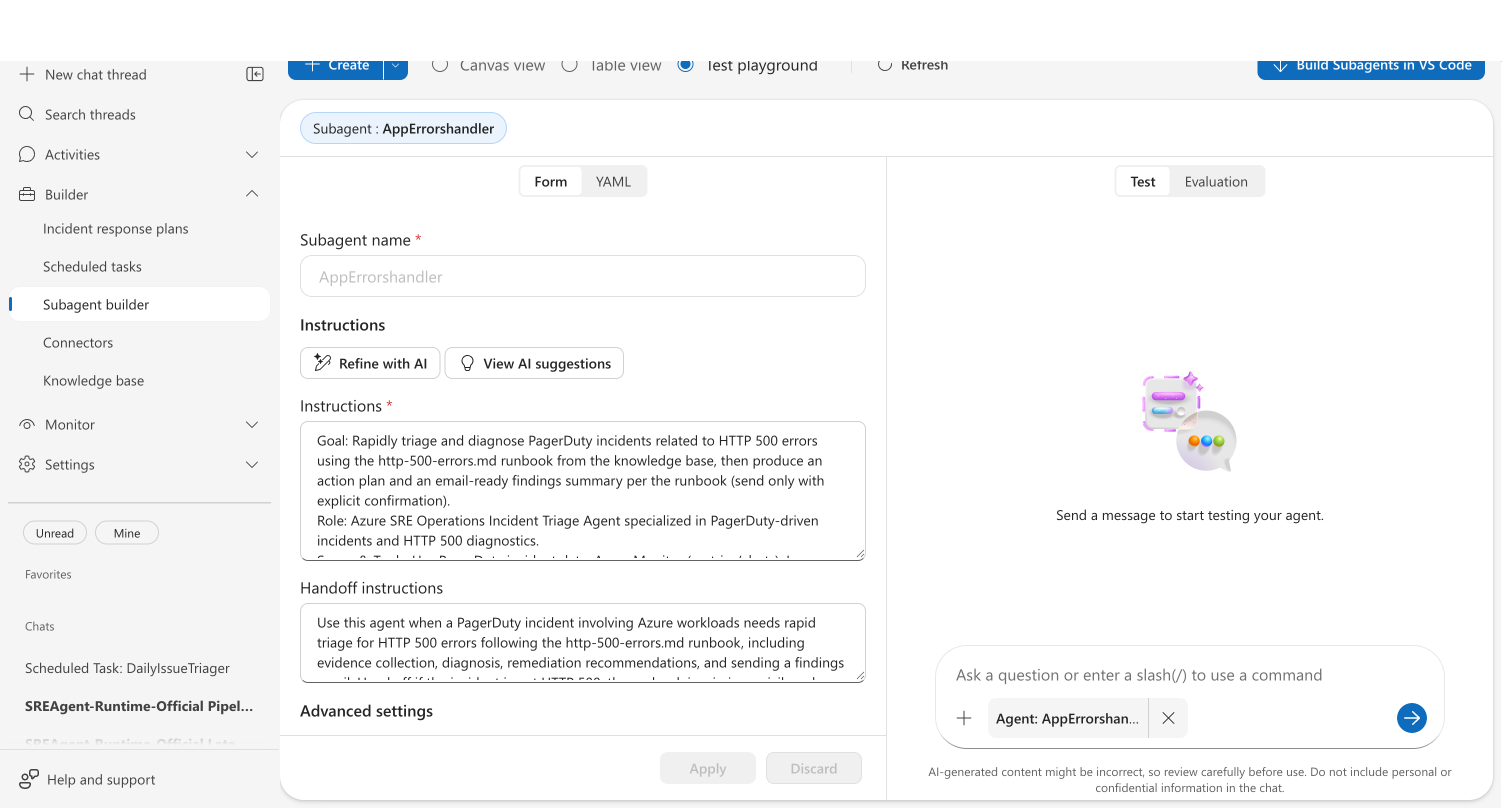Image resolution: width=1504 pixels, height=808 pixels.
Task: Switch to the Test tab
Action: (x=1143, y=181)
